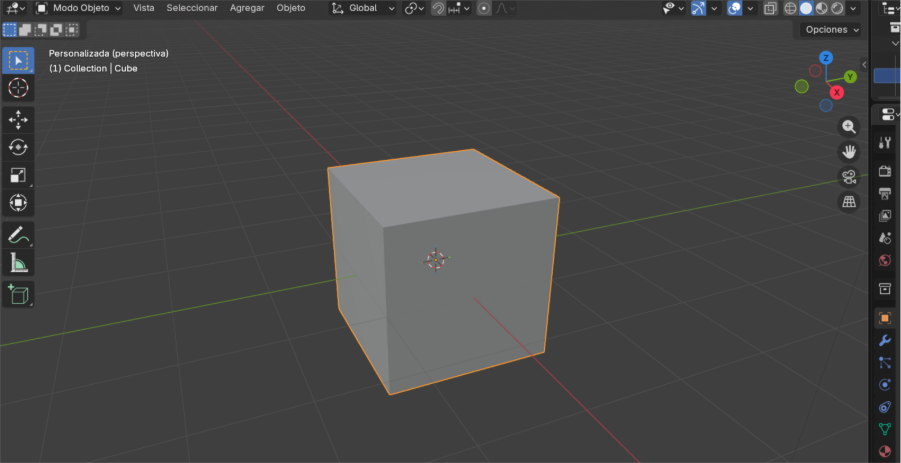Open the Seleccionar menu
Viewport: 901px width, 463px height.
click(x=192, y=8)
